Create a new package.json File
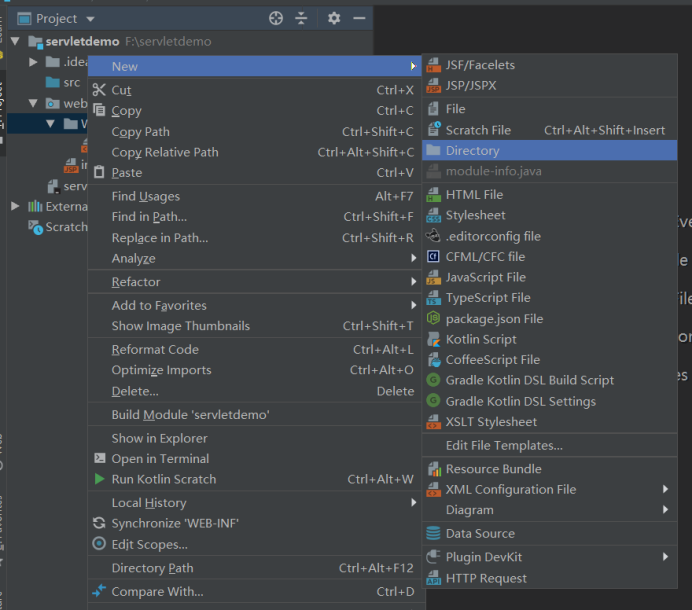 [x=549, y=319]
